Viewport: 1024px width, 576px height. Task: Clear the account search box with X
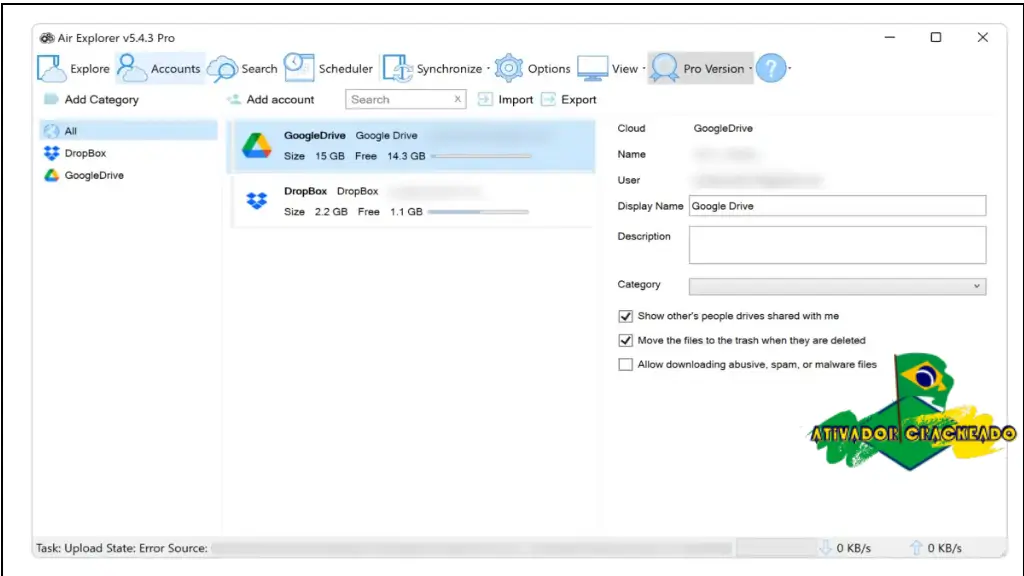[458, 99]
